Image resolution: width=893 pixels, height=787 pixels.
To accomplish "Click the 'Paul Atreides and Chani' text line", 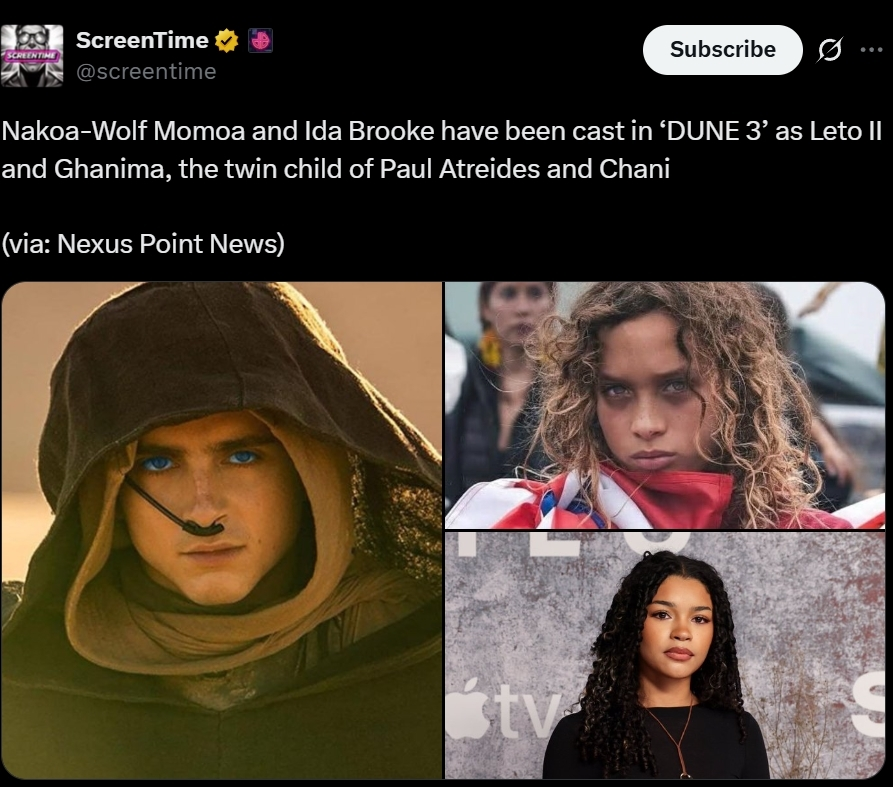I will pyautogui.click(x=525, y=169).
